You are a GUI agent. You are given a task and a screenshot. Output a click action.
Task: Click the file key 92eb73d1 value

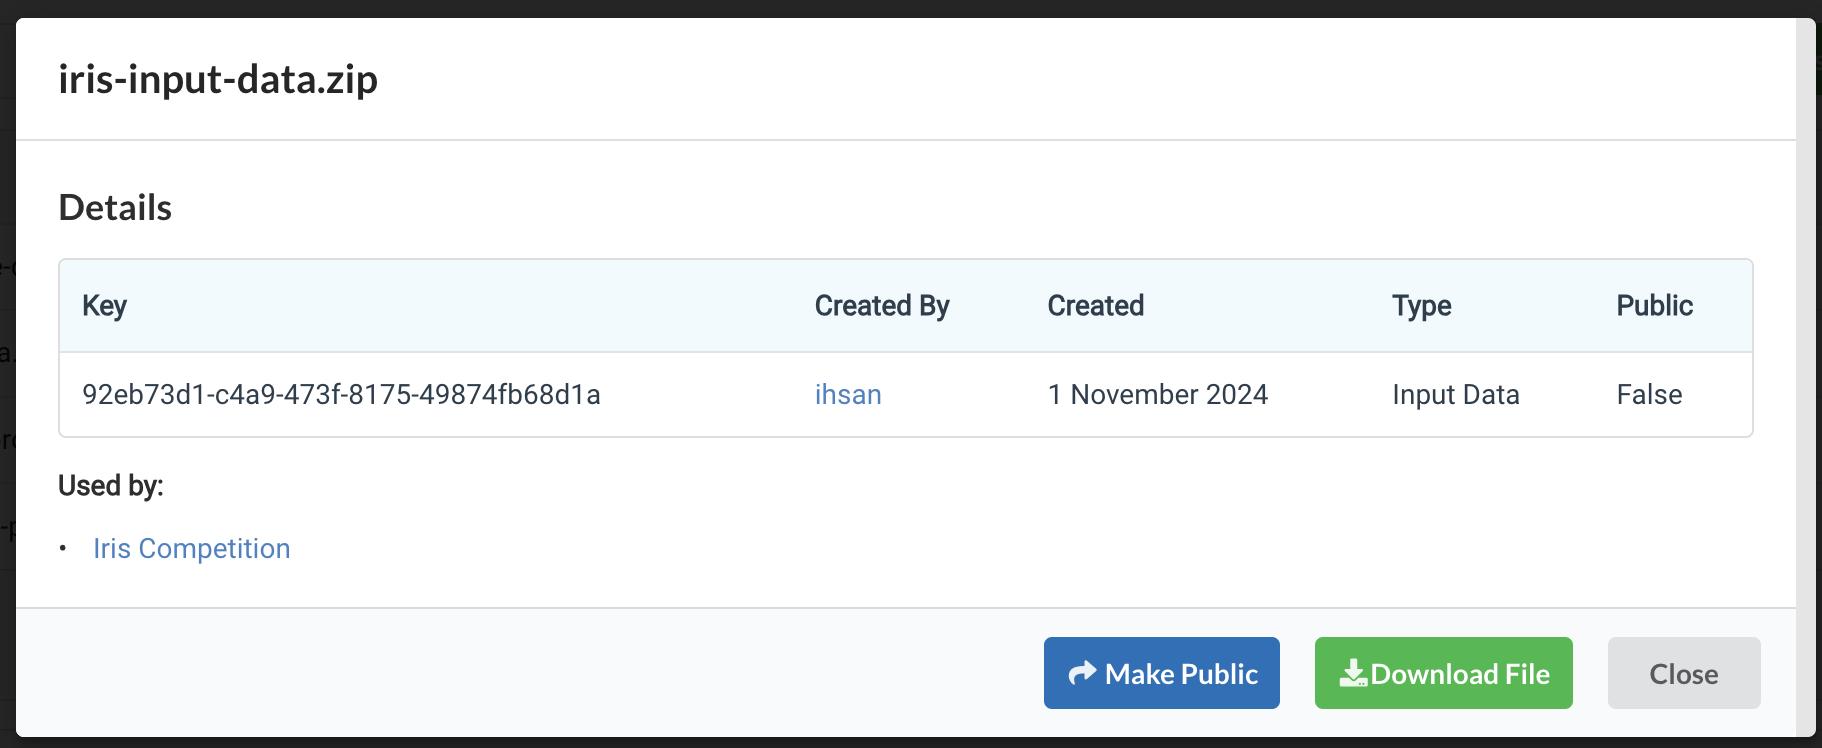[341, 395]
